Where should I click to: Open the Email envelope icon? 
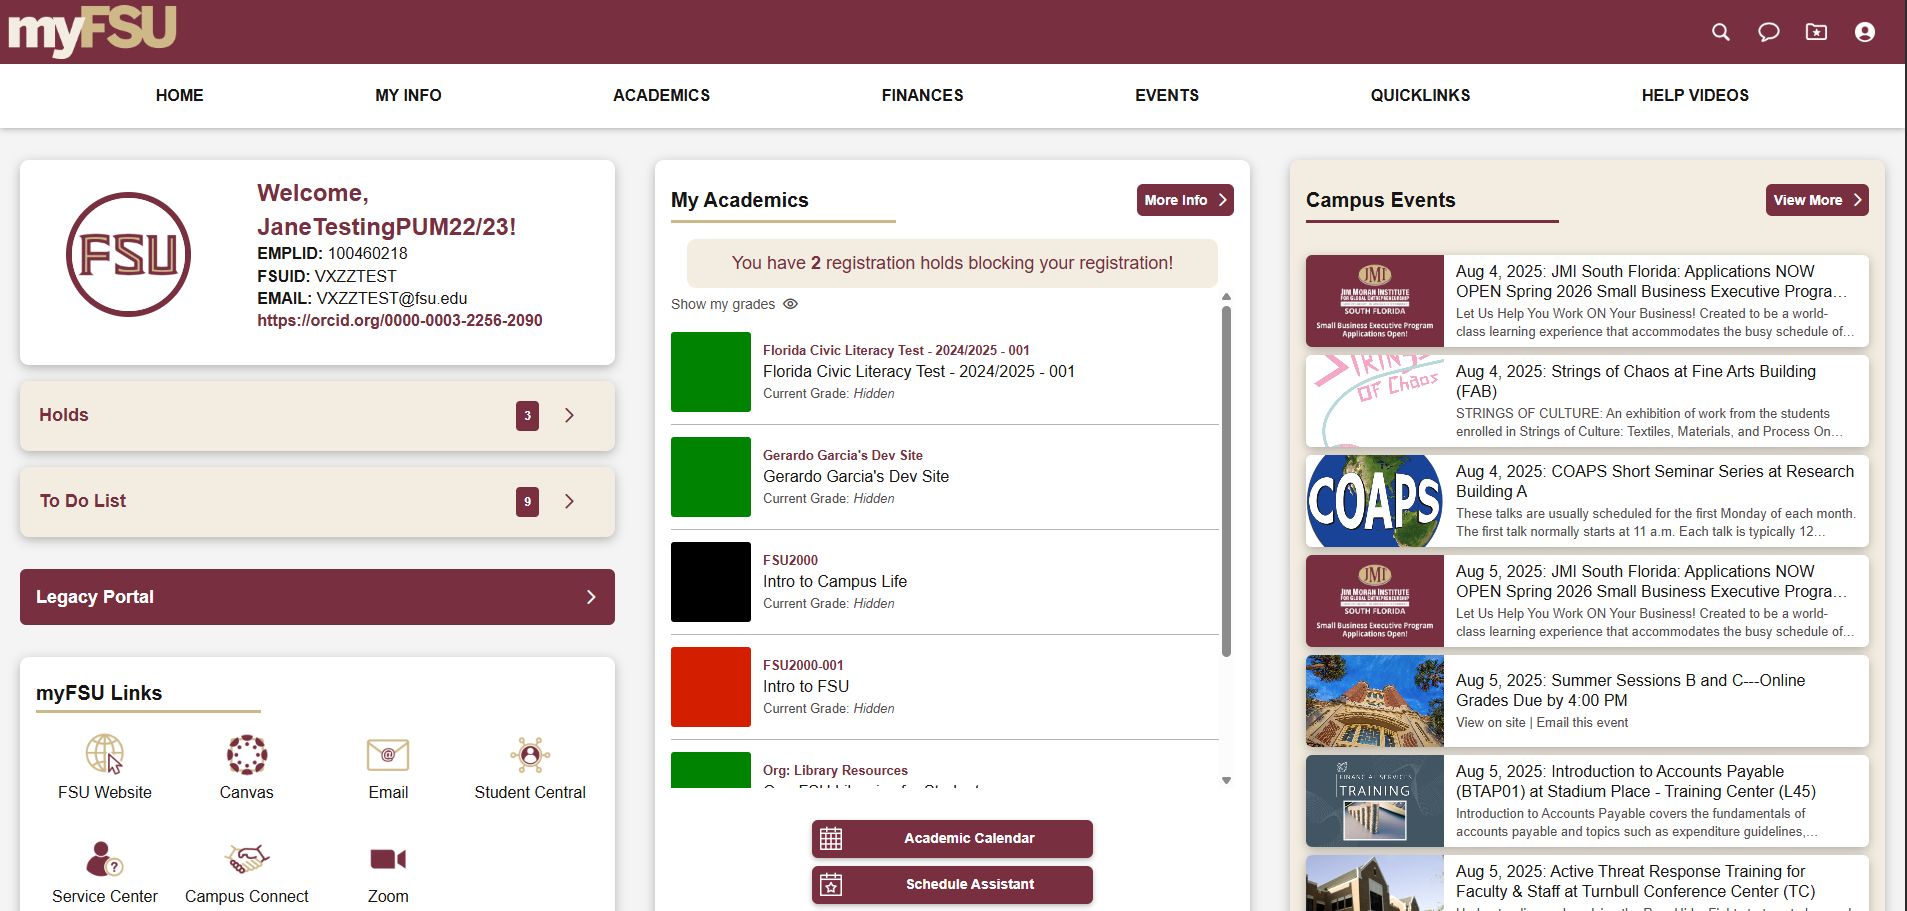388,755
